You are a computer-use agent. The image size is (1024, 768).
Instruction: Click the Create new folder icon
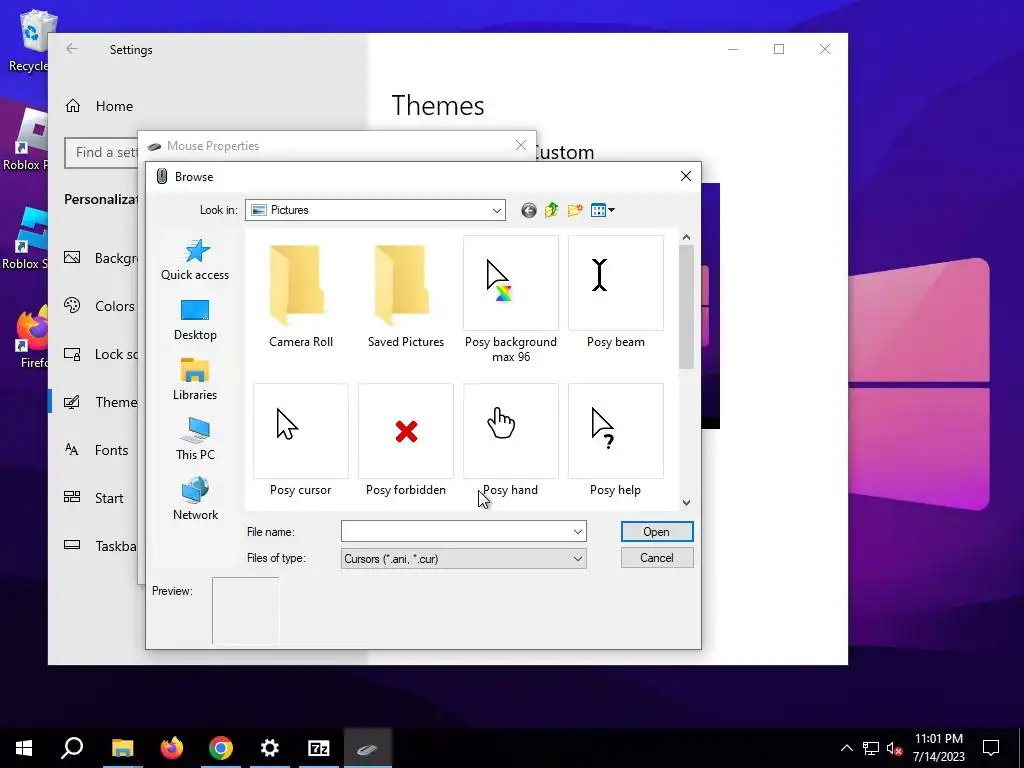point(575,210)
